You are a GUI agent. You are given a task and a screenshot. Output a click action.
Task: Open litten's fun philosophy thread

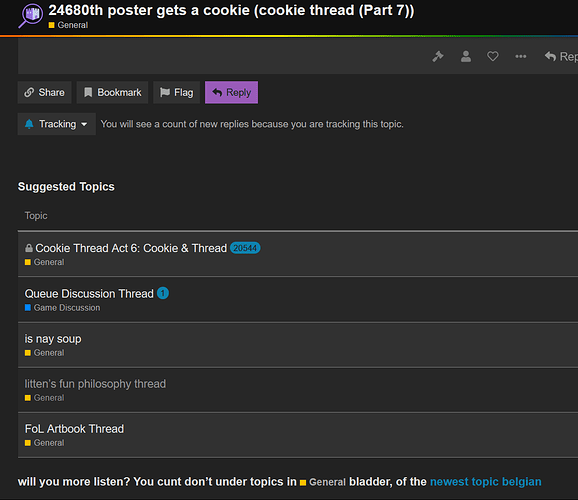tap(95, 384)
